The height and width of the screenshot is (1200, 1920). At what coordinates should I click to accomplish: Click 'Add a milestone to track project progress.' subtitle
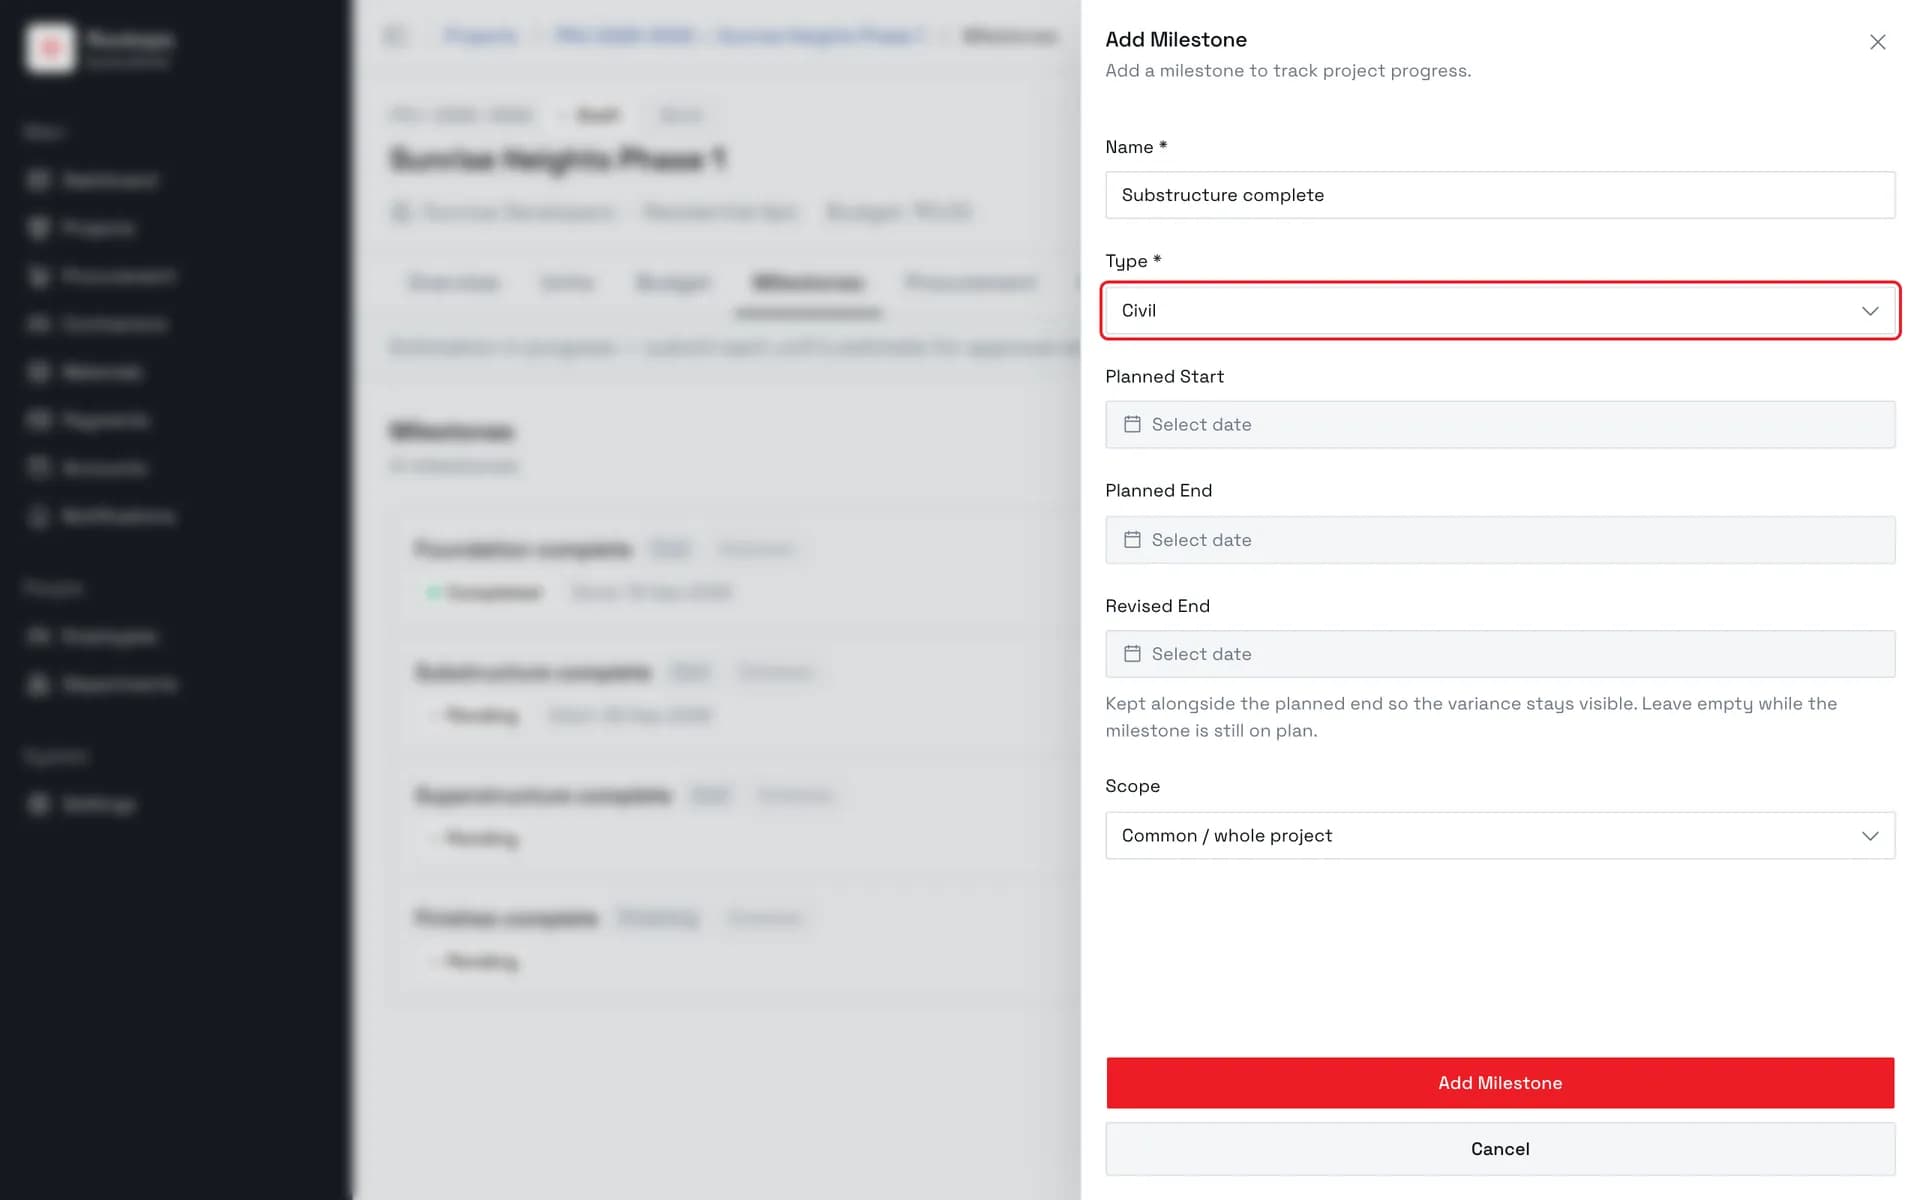coord(1288,71)
